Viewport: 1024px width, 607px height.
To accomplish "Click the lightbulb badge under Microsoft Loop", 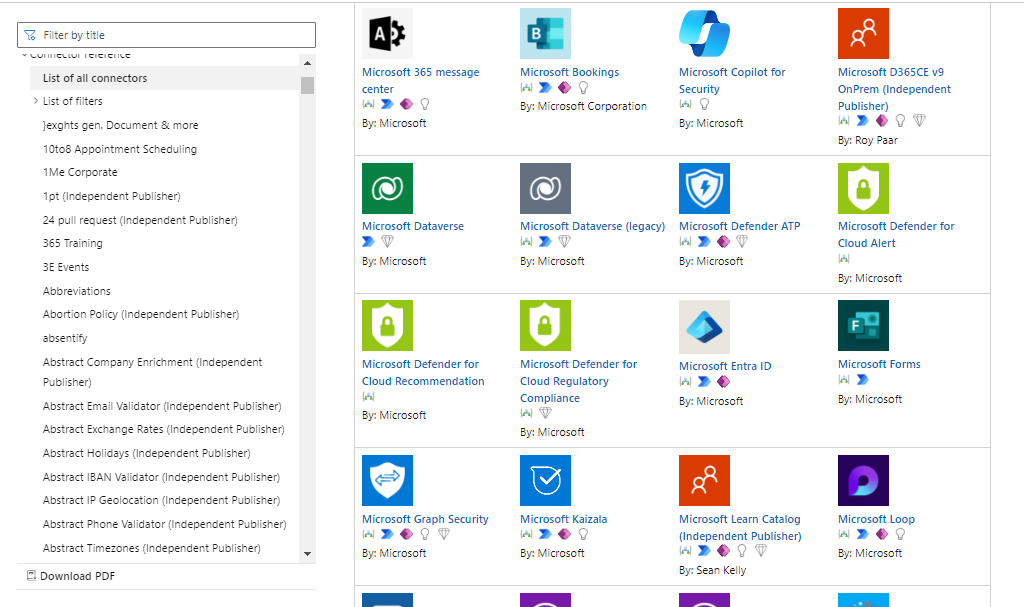I will point(901,534).
